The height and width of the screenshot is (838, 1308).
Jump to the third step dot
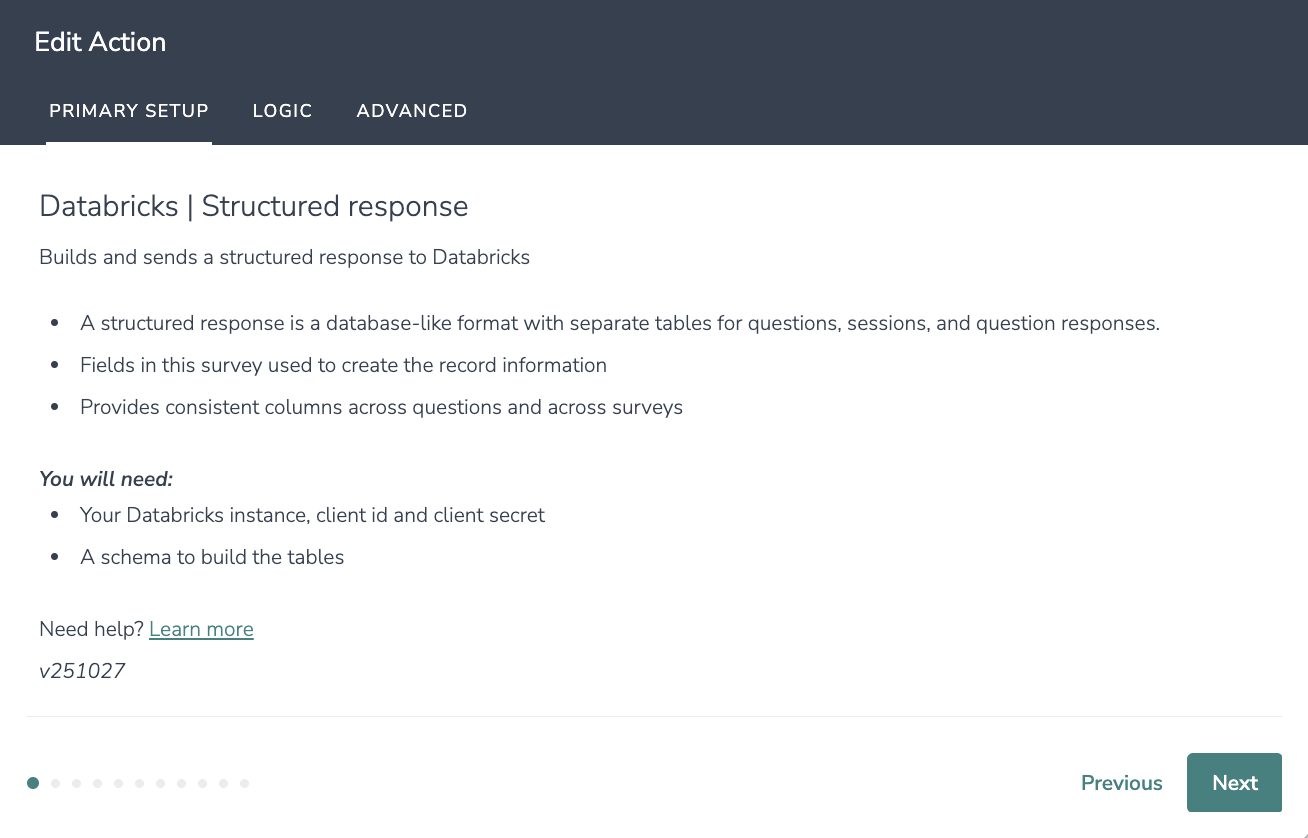pyautogui.click(x=77, y=783)
